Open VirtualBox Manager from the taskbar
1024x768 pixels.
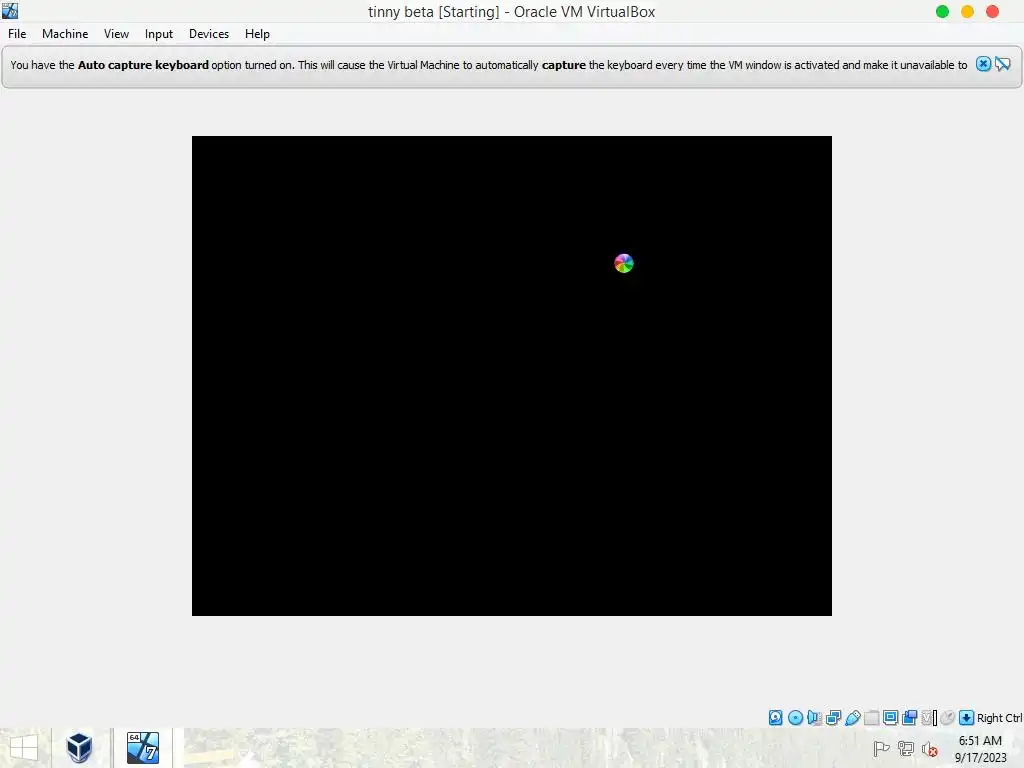tap(79, 748)
